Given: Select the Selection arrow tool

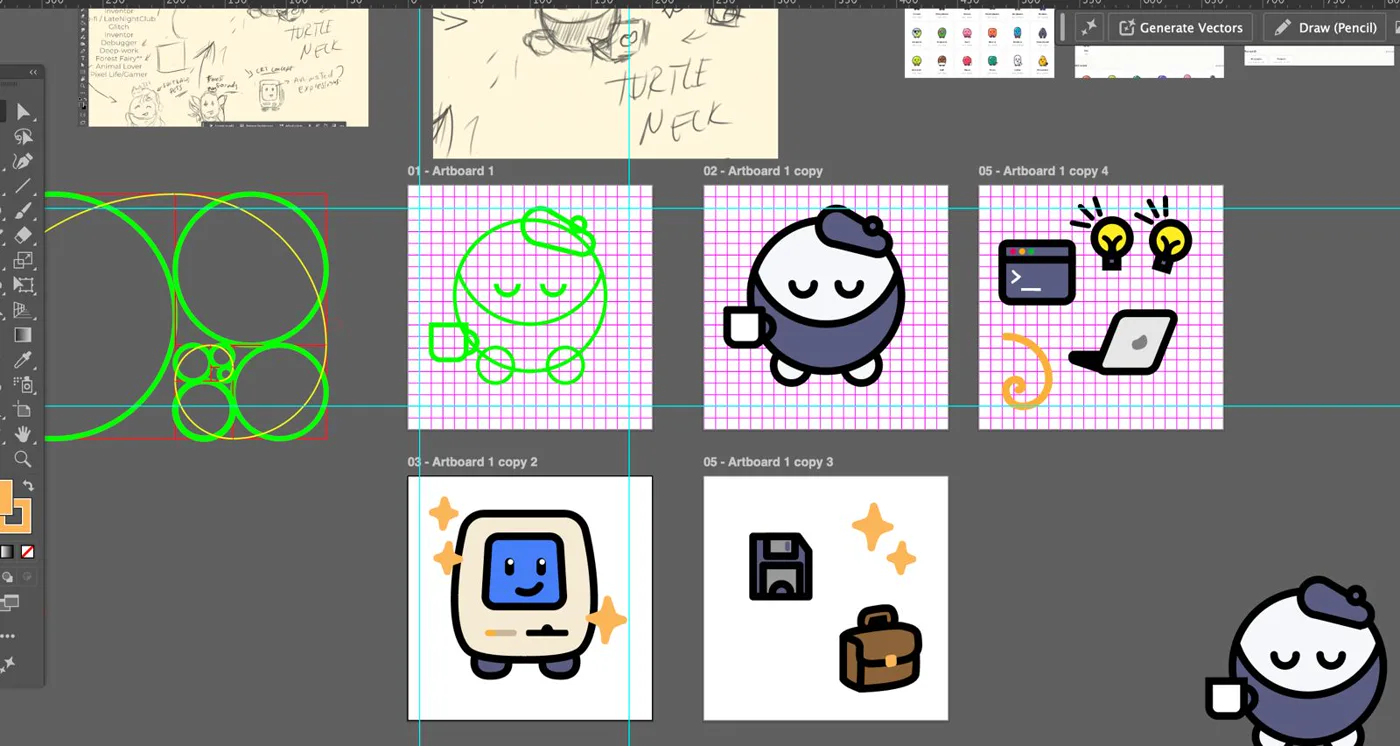Looking at the screenshot, I should (23, 112).
